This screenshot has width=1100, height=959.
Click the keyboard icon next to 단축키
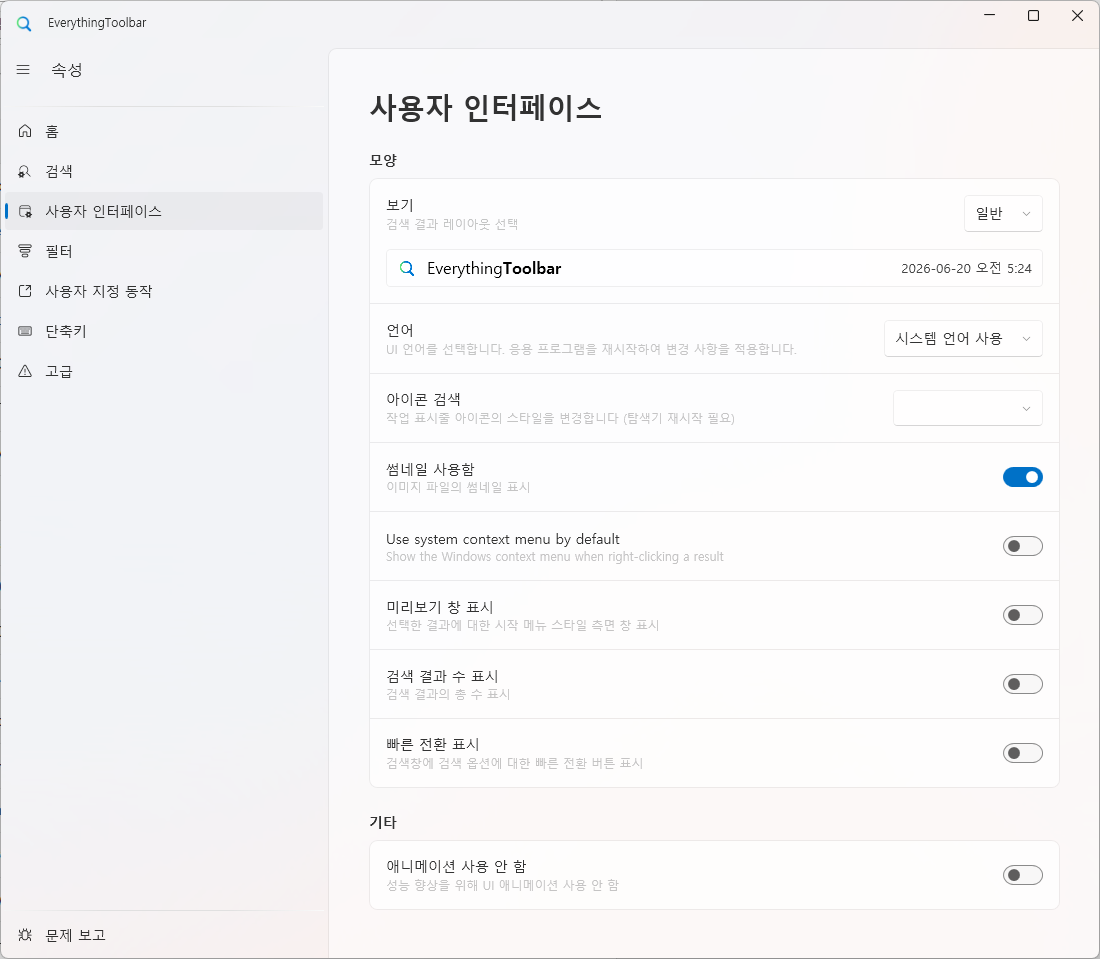point(25,331)
